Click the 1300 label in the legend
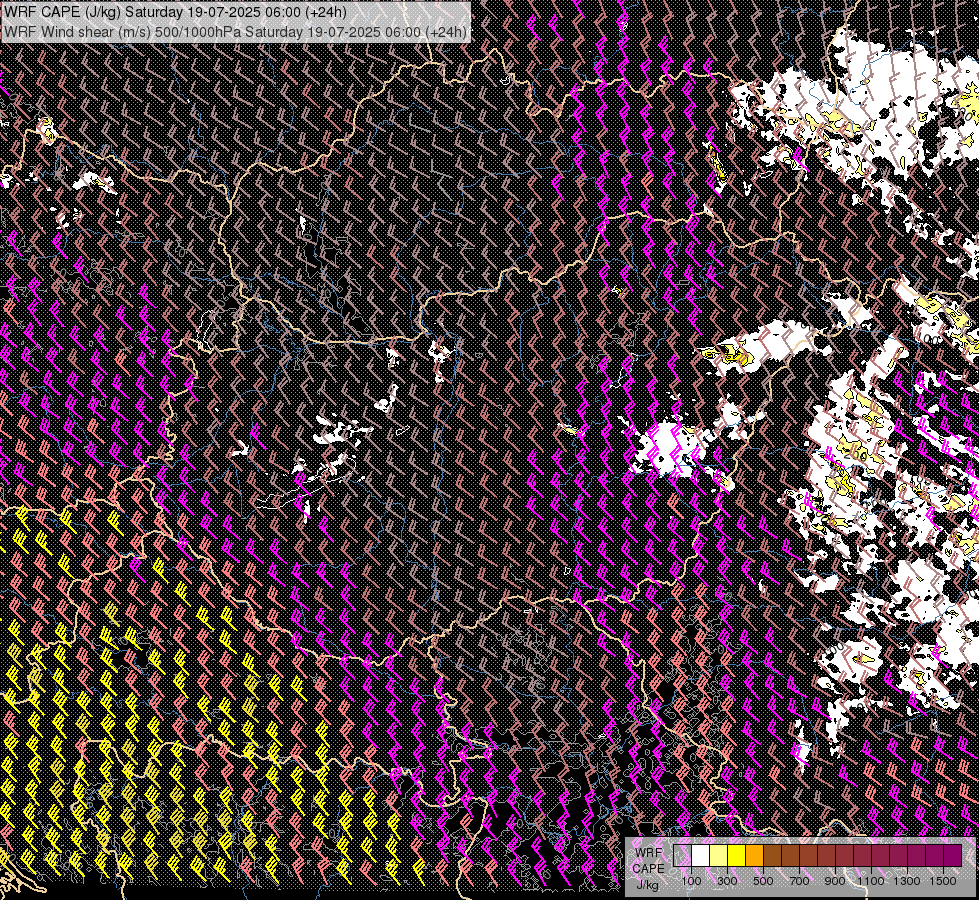The image size is (979, 900). point(907,881)
